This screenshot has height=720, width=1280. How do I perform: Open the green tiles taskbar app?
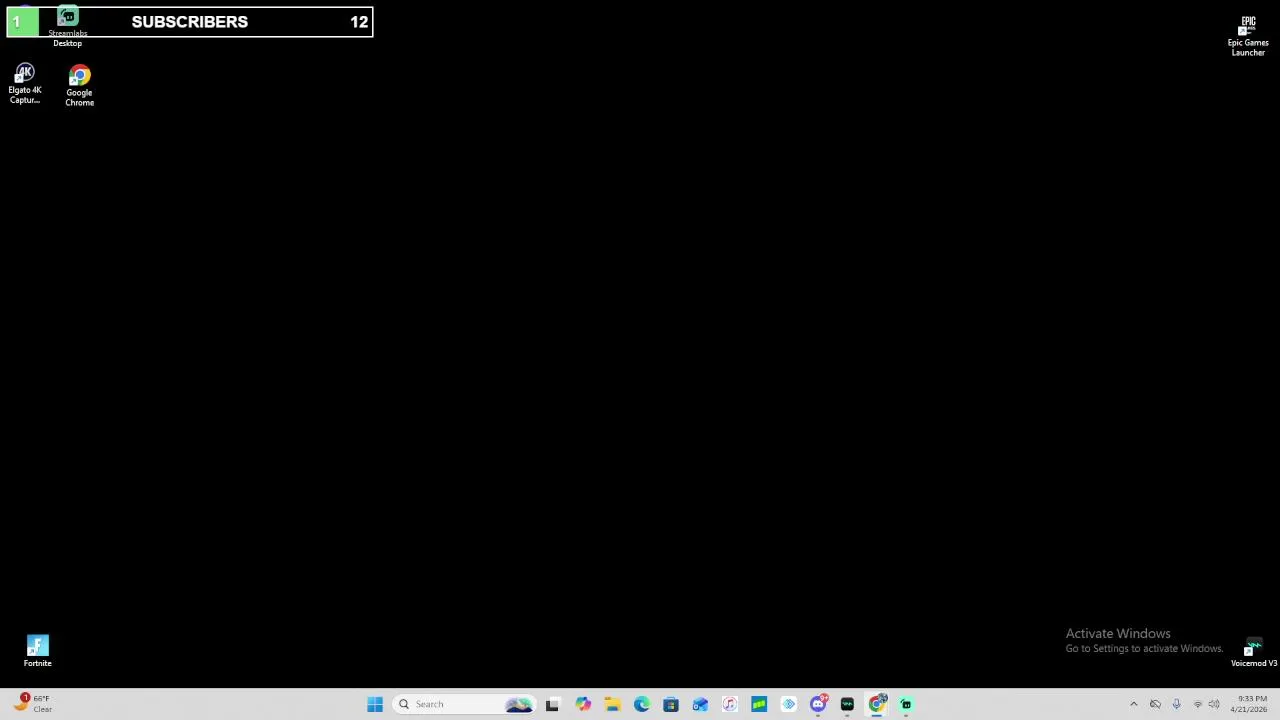tap(759, 704)
